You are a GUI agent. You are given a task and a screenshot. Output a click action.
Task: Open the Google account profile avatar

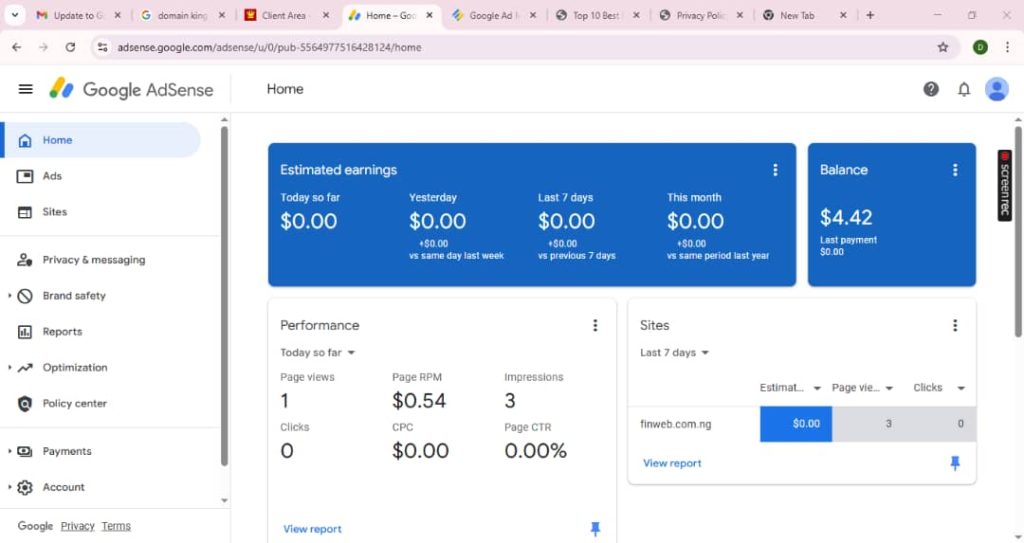click(x=996, y=89)
